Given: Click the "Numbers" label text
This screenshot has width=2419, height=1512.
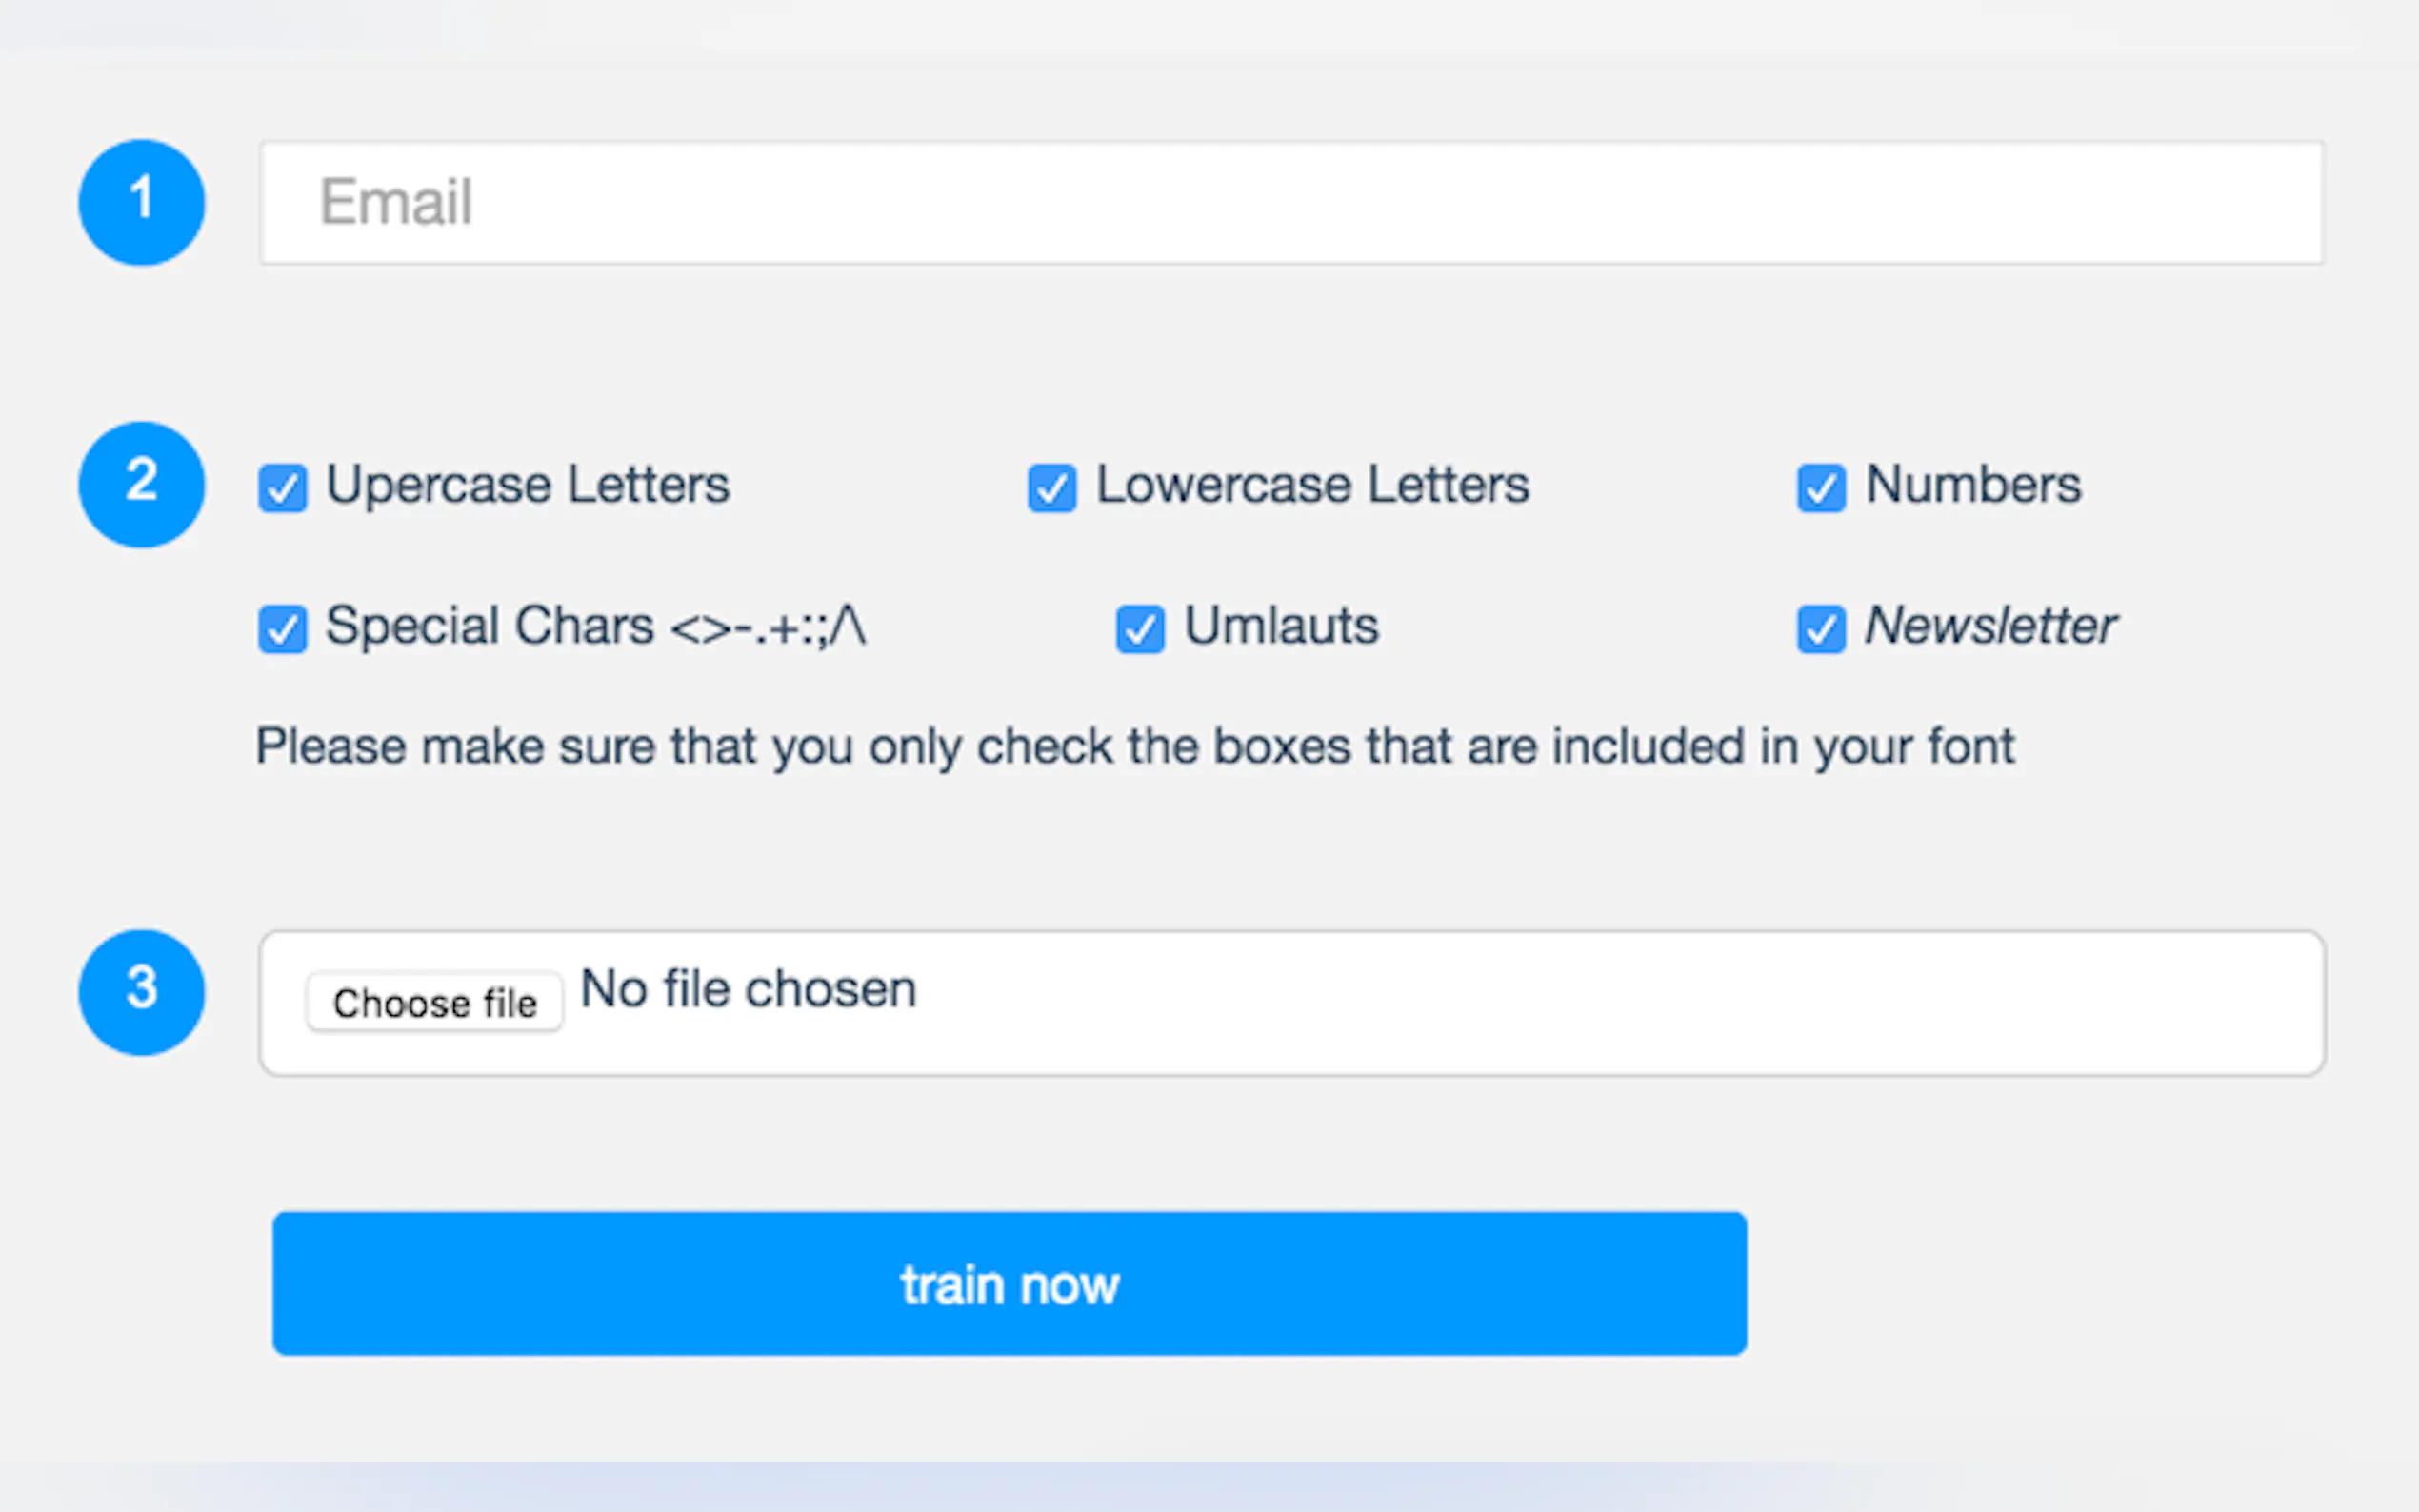Looking at the screenshot, I should coord(1973,485).
